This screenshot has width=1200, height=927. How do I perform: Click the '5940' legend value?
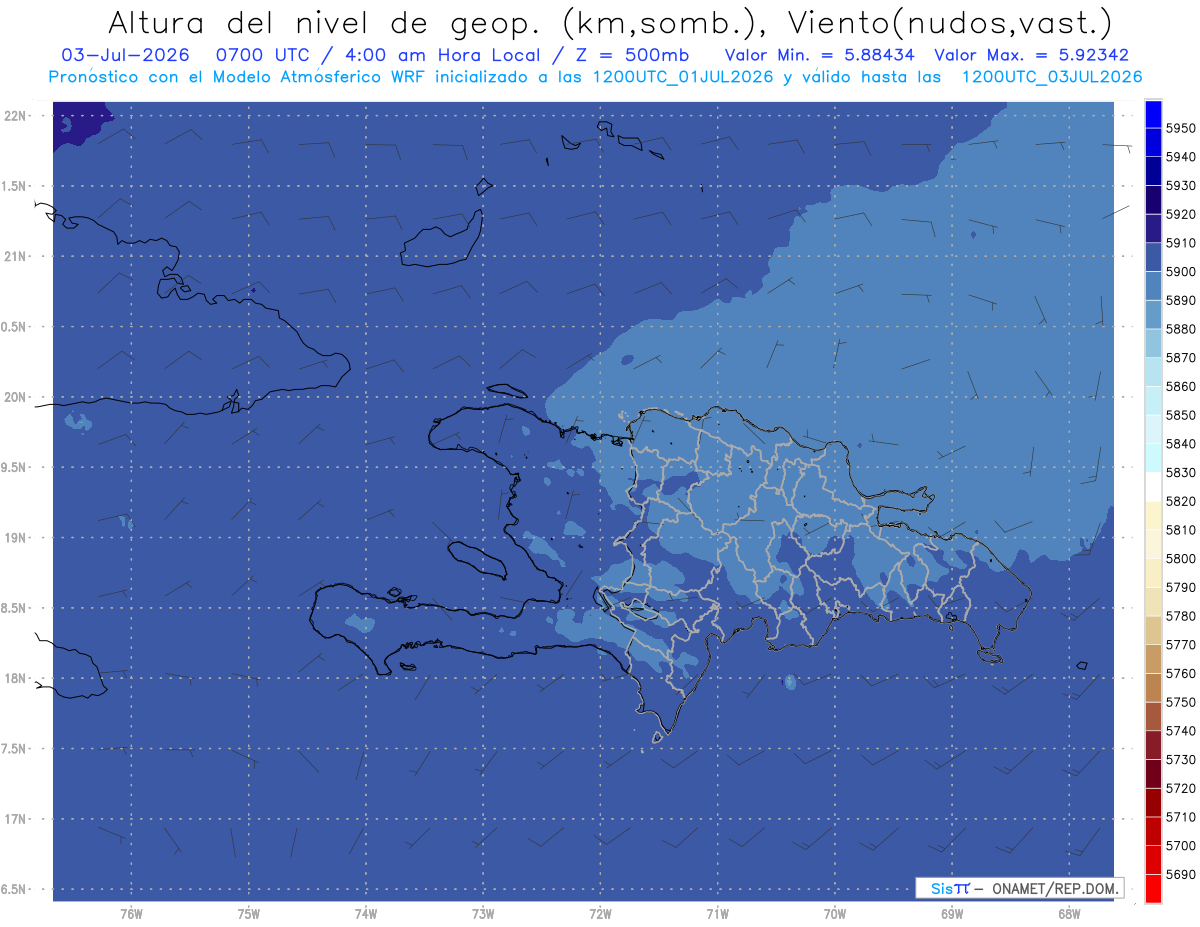point(1181,157)
